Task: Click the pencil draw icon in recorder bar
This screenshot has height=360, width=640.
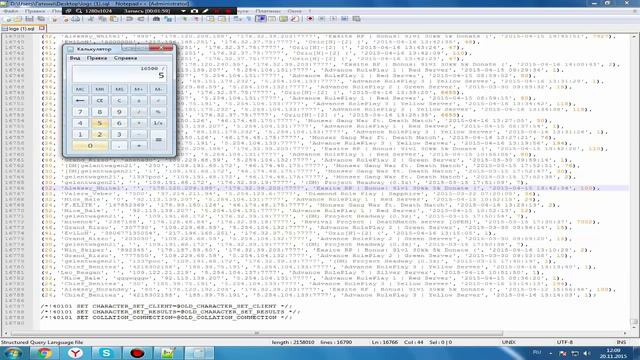Action: (205, 11)
